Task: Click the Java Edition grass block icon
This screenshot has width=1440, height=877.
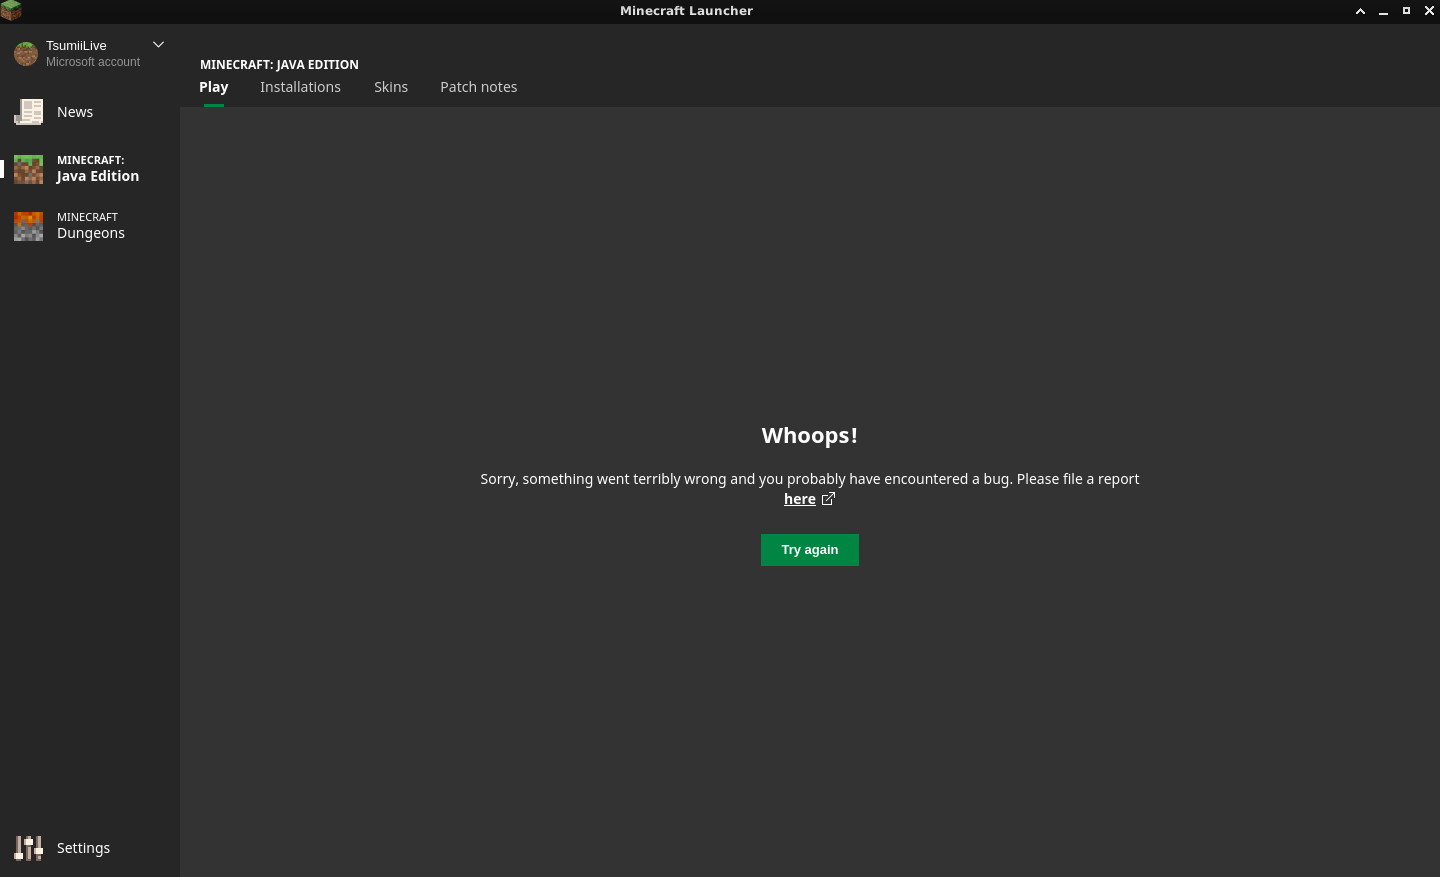Action: click(x=28, y=169)
